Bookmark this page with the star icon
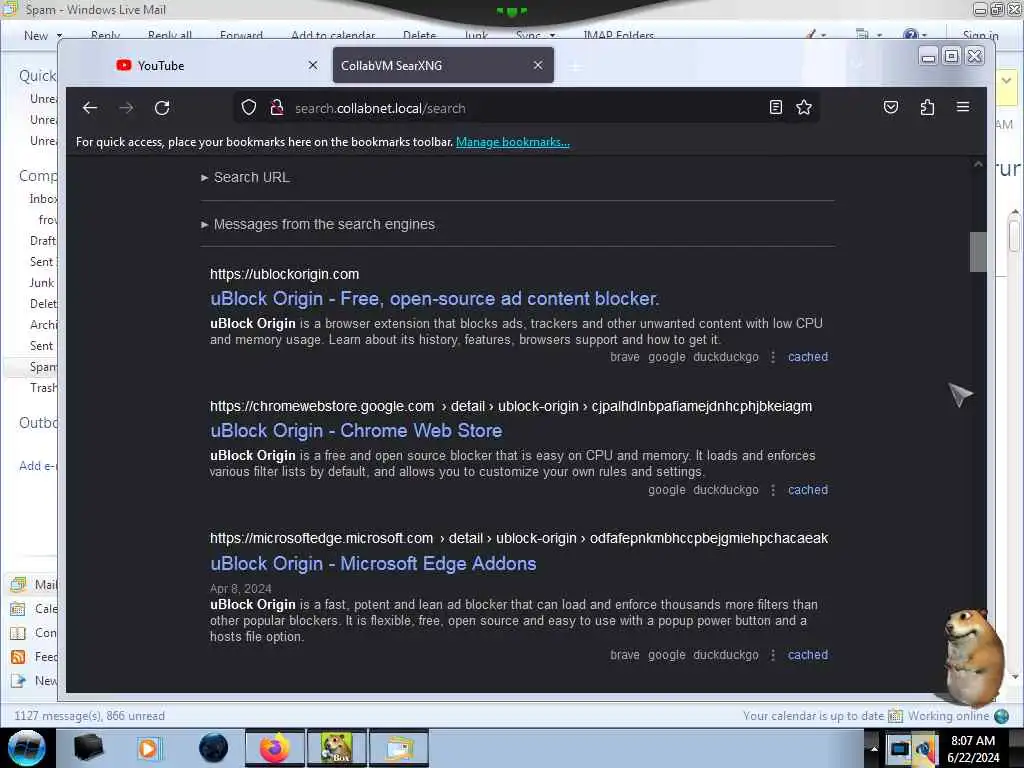The width and height of the screenshot is (1024, 768). 804,107
